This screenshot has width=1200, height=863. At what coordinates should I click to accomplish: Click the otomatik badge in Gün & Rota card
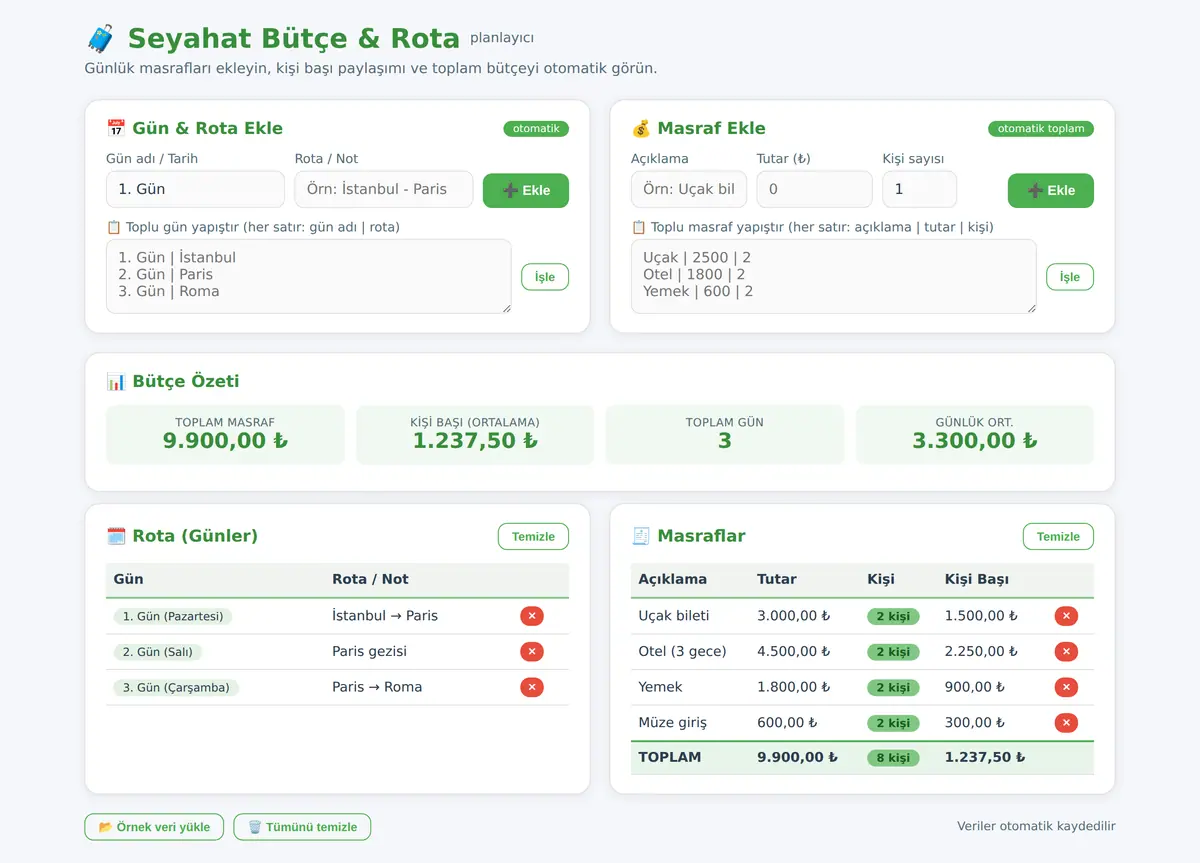536,129
